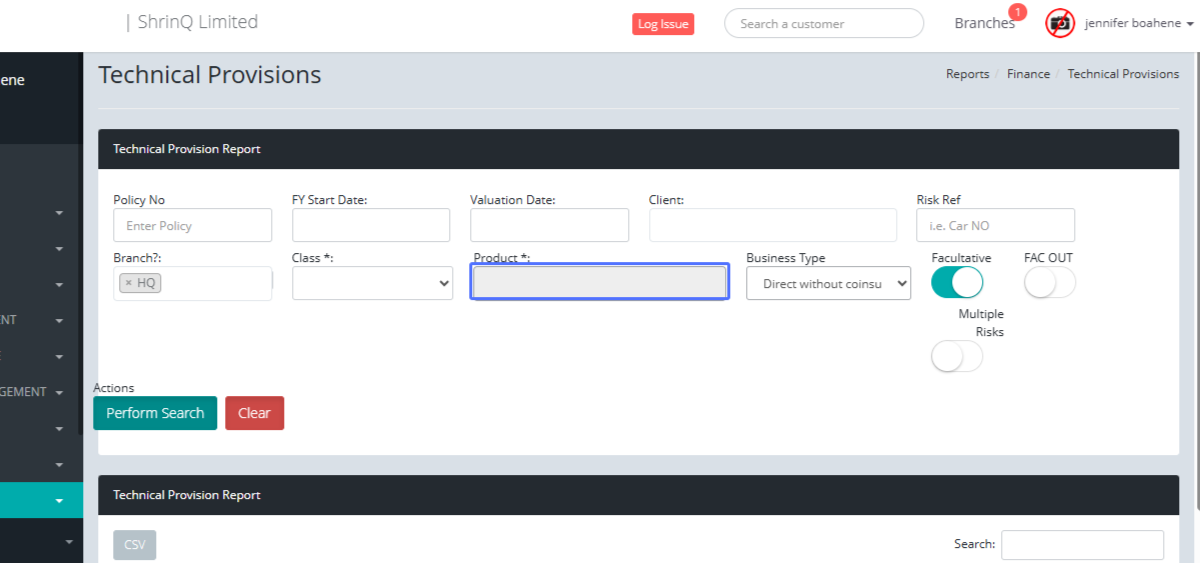This screenshot has width=1200, height=563.
Task: Remove the HQ tag from Branch field
Action: [128, 283]
